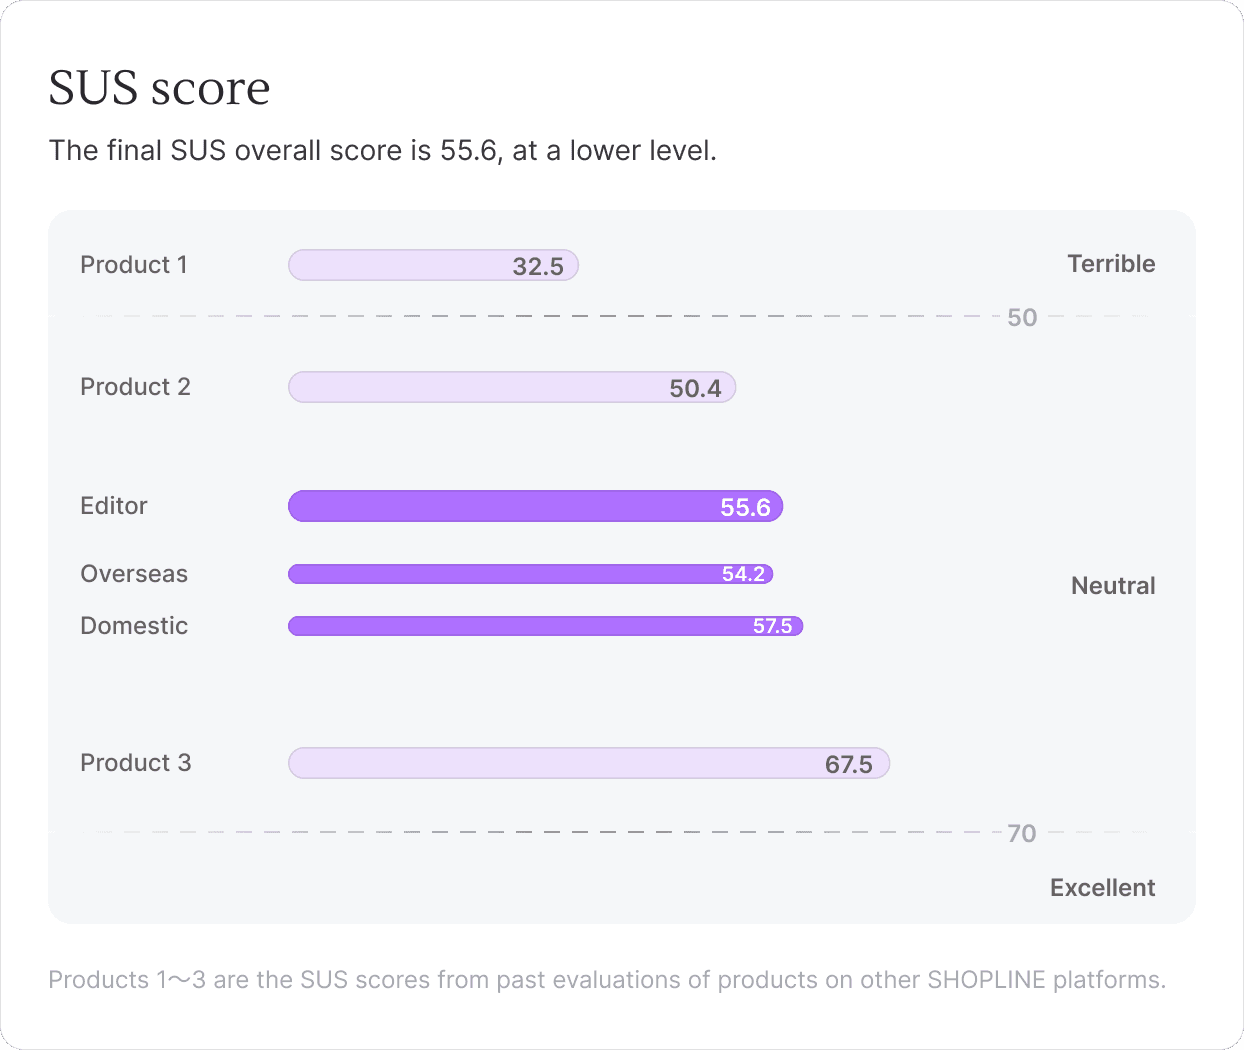Click the Overseas row label
The width and height of the screenshot is (1244, 1050).
tap(134, 574)
